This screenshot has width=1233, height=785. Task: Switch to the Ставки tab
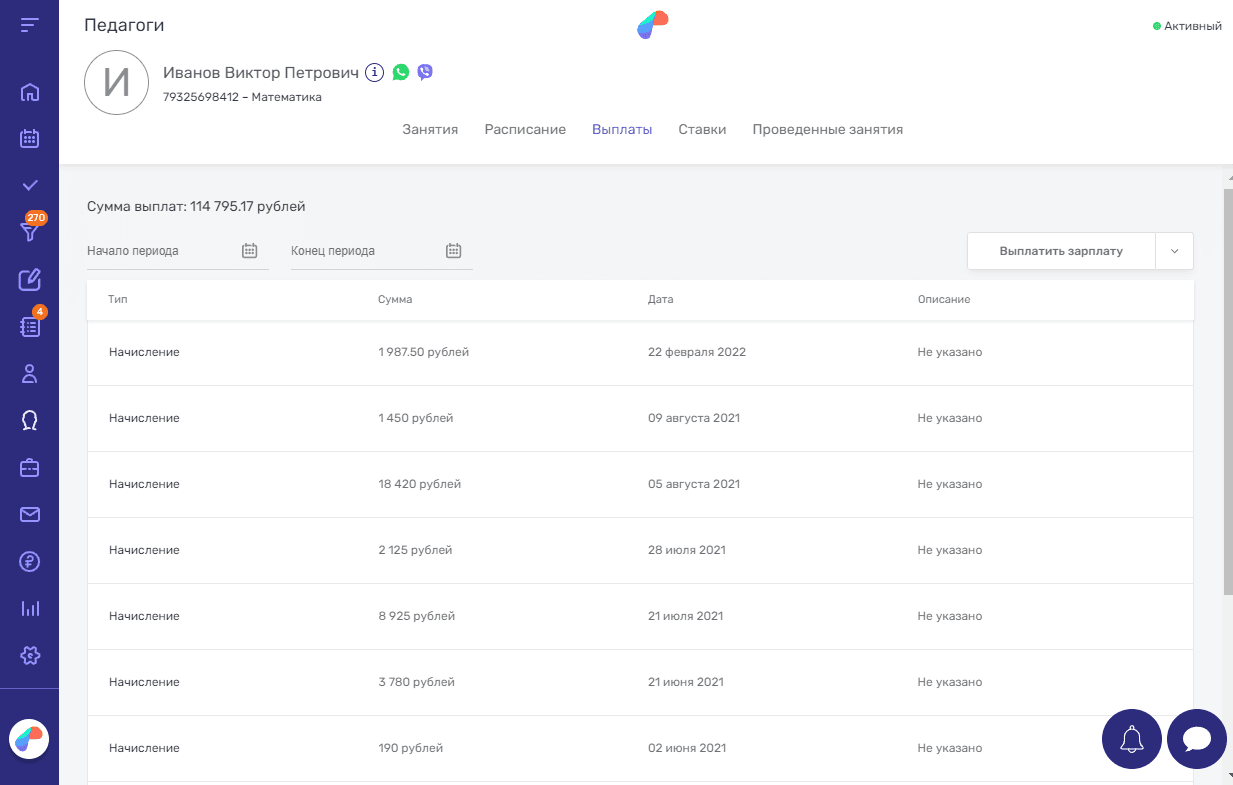click(x=702, y=129)
